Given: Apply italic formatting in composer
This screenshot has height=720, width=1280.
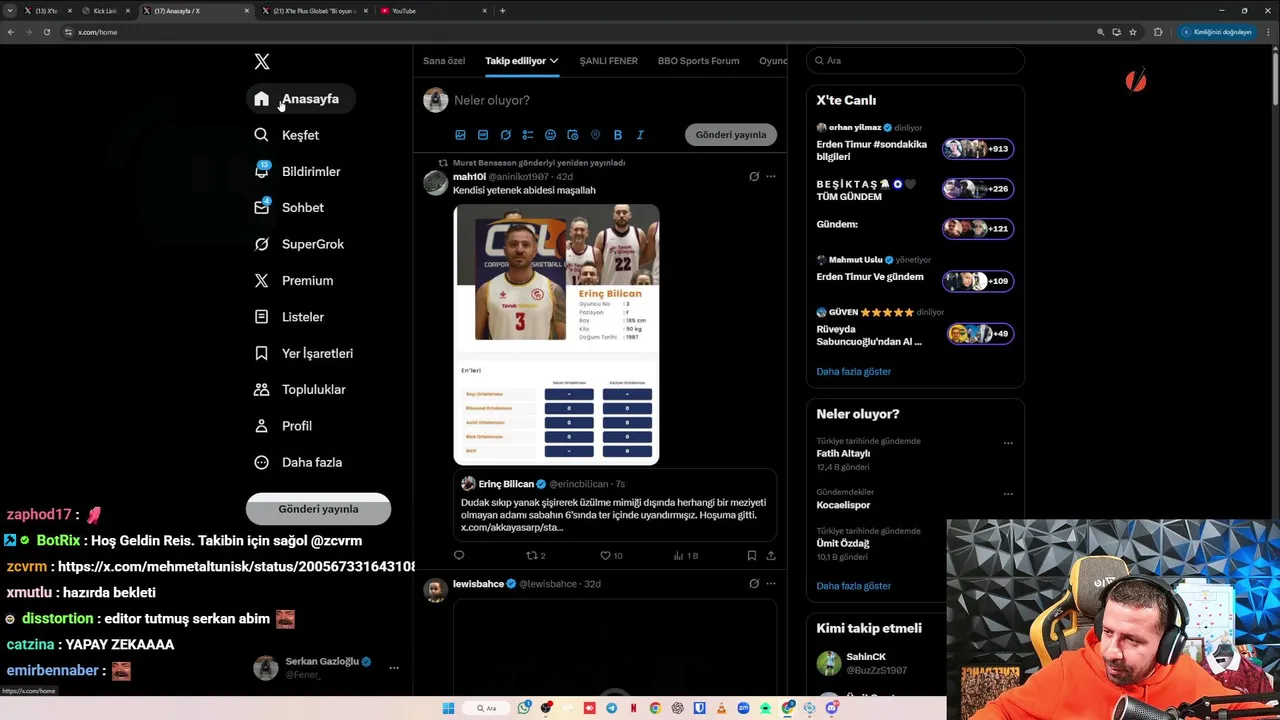Looking at the screenshot, I should click(640, 135).
